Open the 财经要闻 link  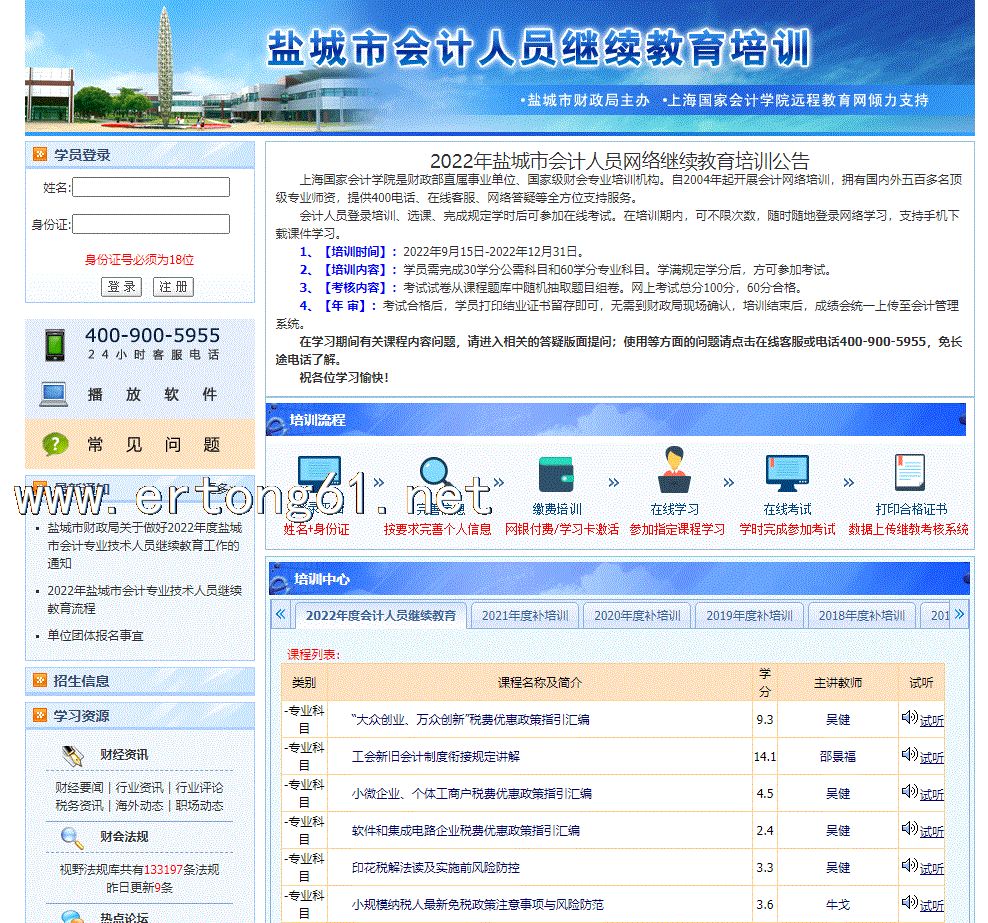pos(79,788)
